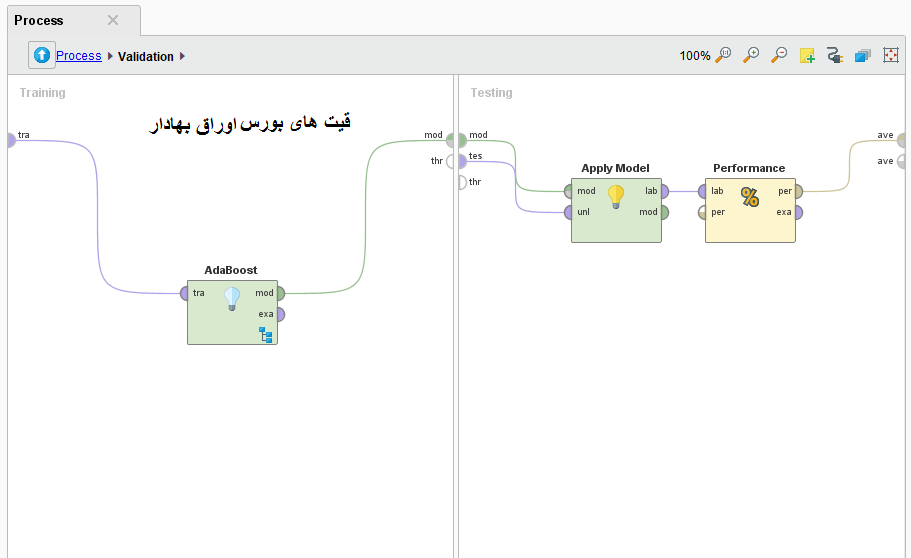Open the Process breadcrumb link
Viewport: 911px width, 558px height.
(x=78, y=56)
